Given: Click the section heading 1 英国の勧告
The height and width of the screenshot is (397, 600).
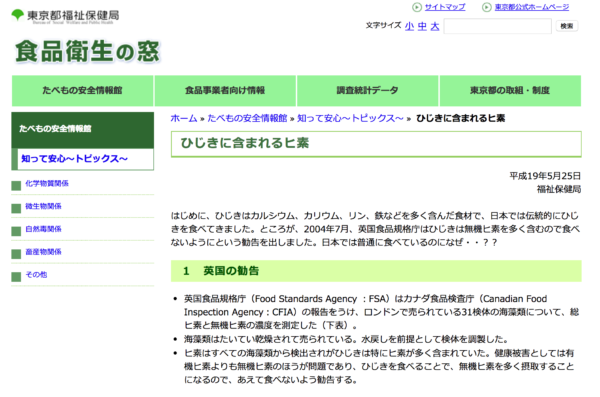Looking at the screenshot, I should 221,271.
